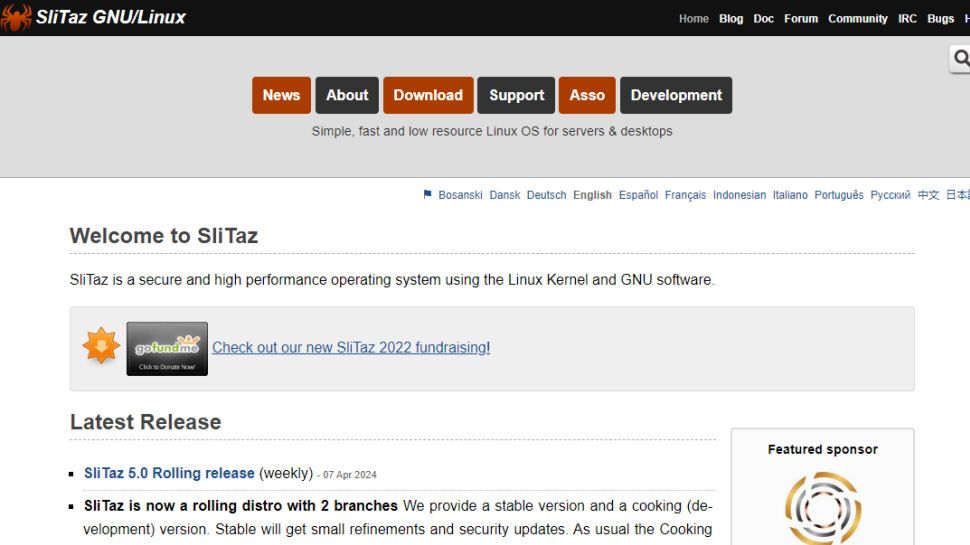970x545 pixels.
Task: Switch language to 中文
Action: [x=928, y=195]
